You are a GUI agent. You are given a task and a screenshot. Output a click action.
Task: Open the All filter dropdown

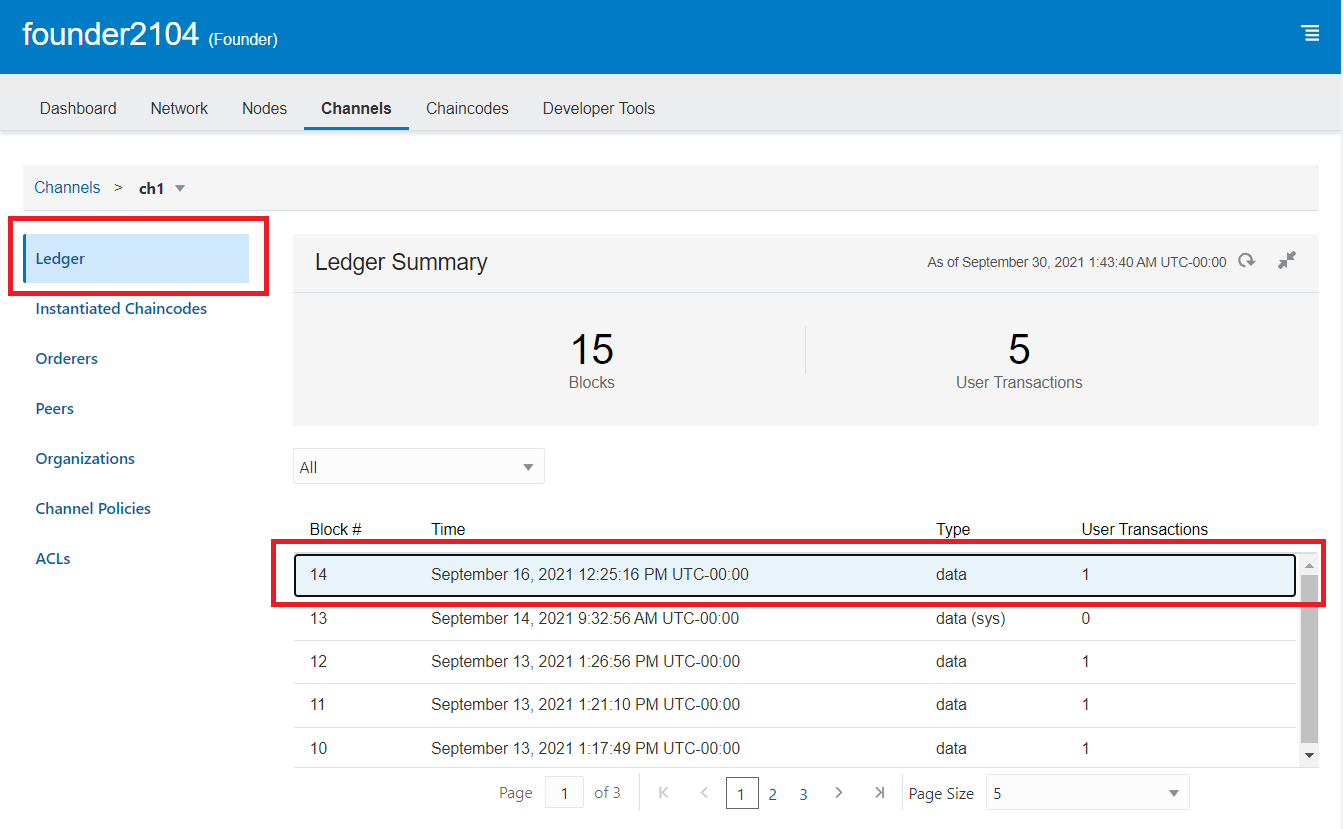pos(418,467)
